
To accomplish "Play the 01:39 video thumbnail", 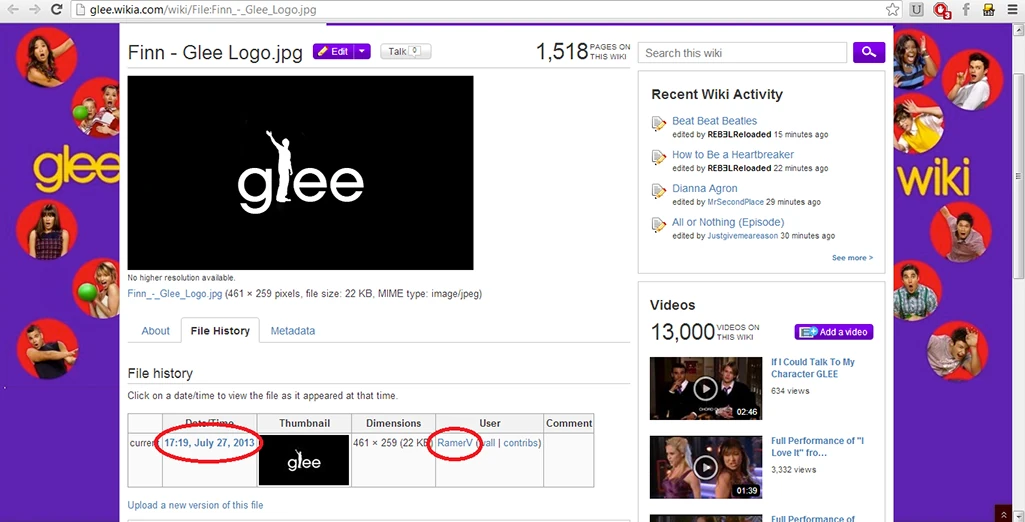I will (705, 466).
